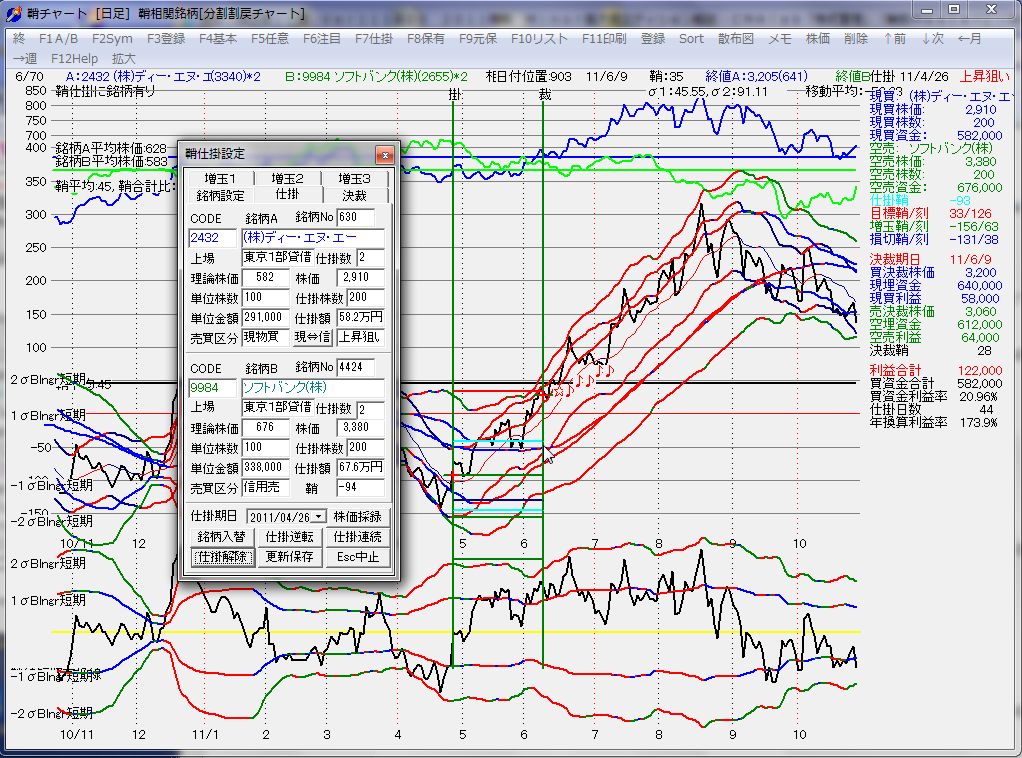Click F5任意 in the menu bar

pyautogui.click(x=270, y=38)
